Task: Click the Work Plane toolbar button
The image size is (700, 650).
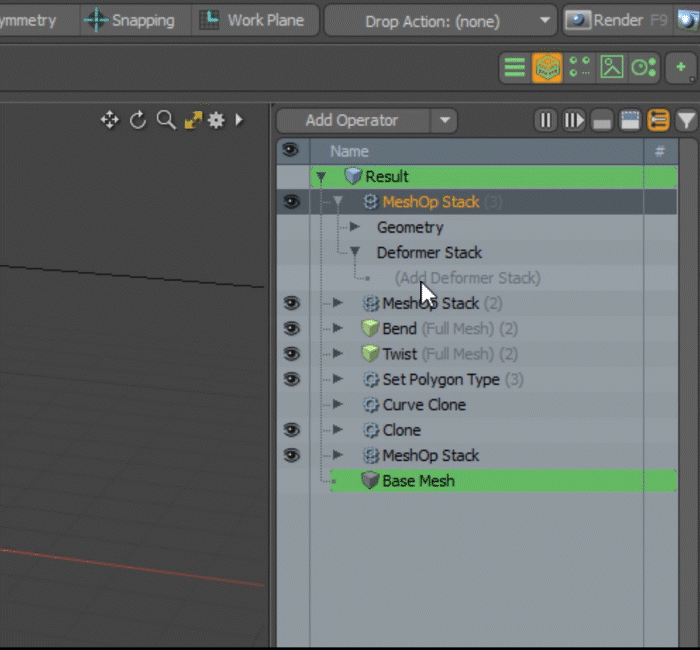Action: pyautogui.click(x=252, y=20)
